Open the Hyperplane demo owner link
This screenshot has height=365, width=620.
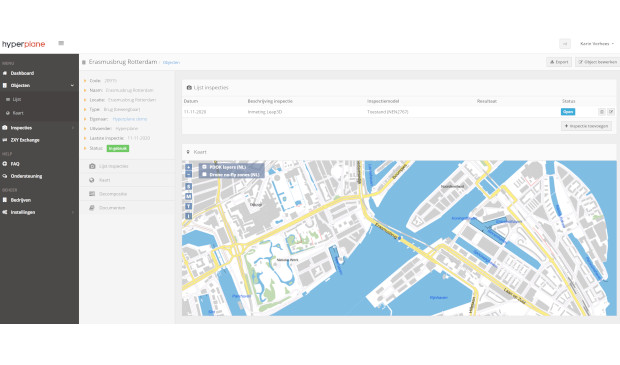pyautogui.click(x=130, y=119)
